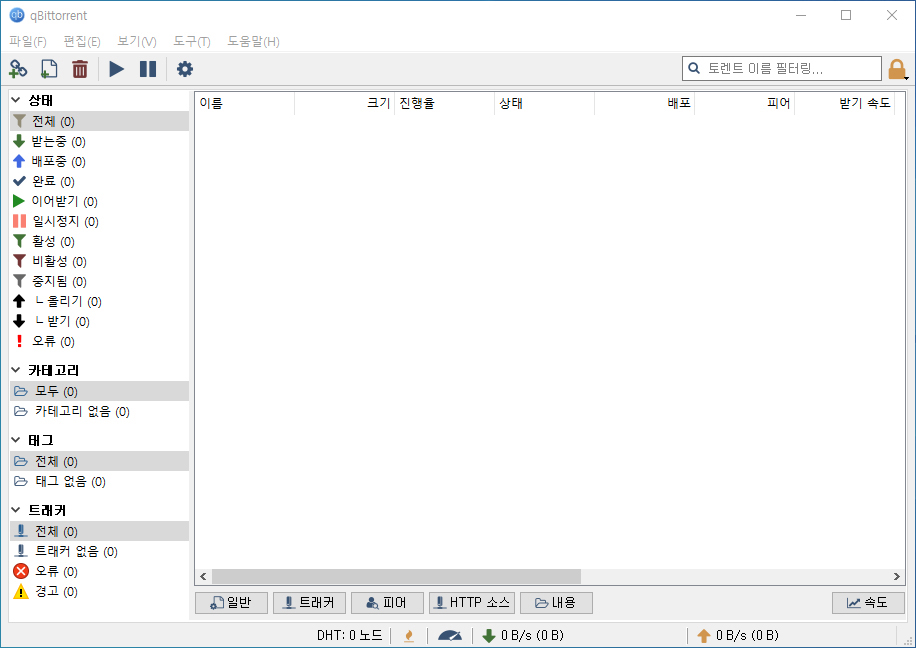916x648 pixels.
Task: Sort by the 크기 column header
Action: pyautogui.click(x=345, y=103)
